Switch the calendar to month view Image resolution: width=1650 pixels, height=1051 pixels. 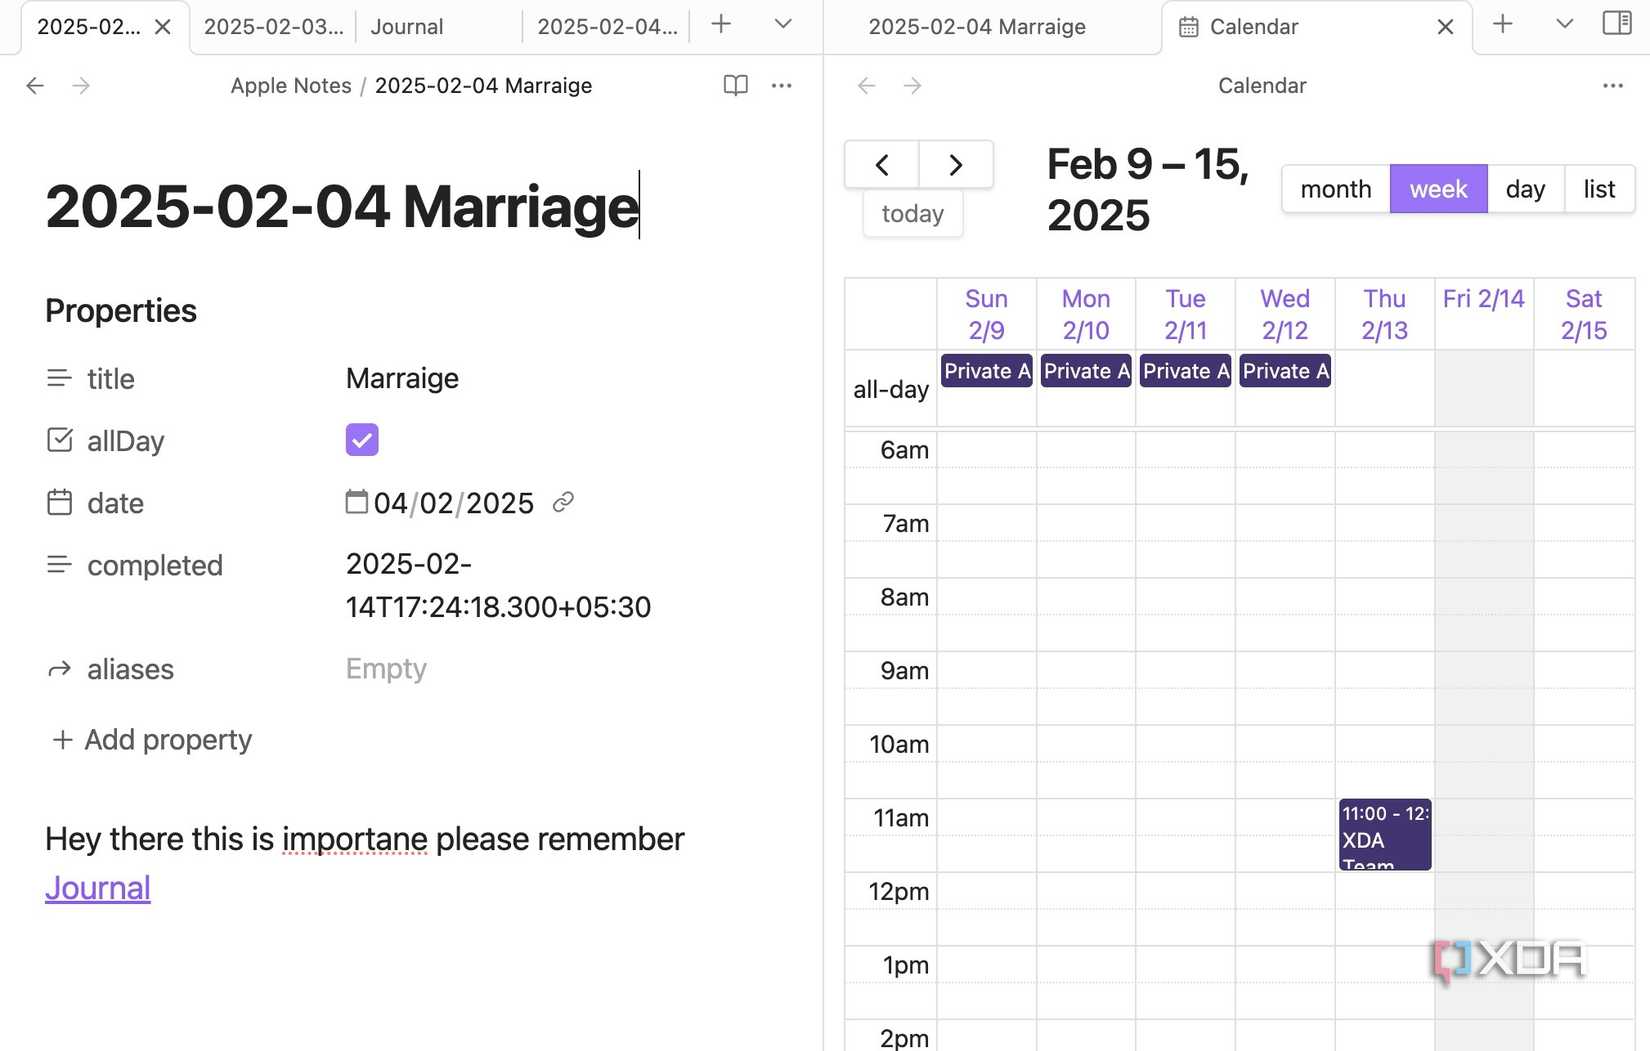(x=1334, y=188)
